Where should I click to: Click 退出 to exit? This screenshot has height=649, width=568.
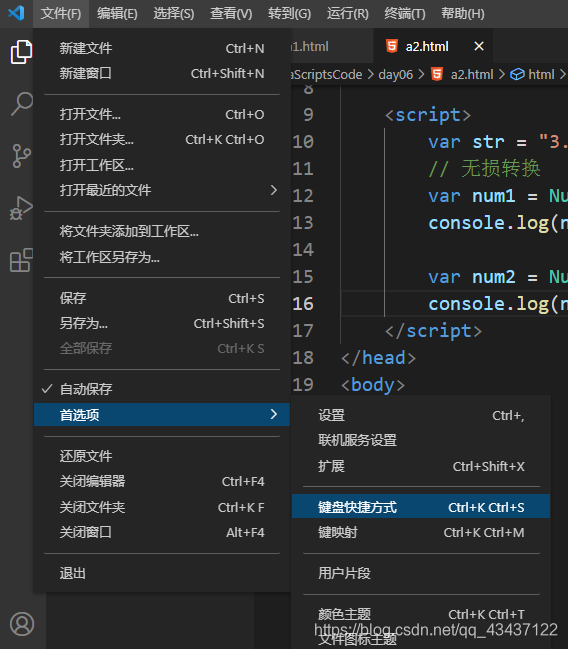pos(162,573)
